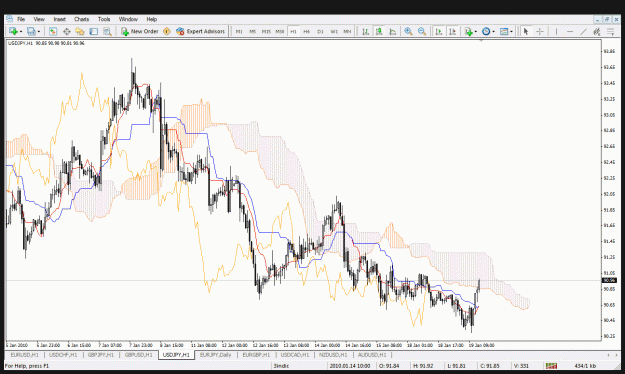Viewport: 625px width, 374px height.
Task: Switch to the EURUSD,H1 chart tab
Action: [x=24, y=355]
